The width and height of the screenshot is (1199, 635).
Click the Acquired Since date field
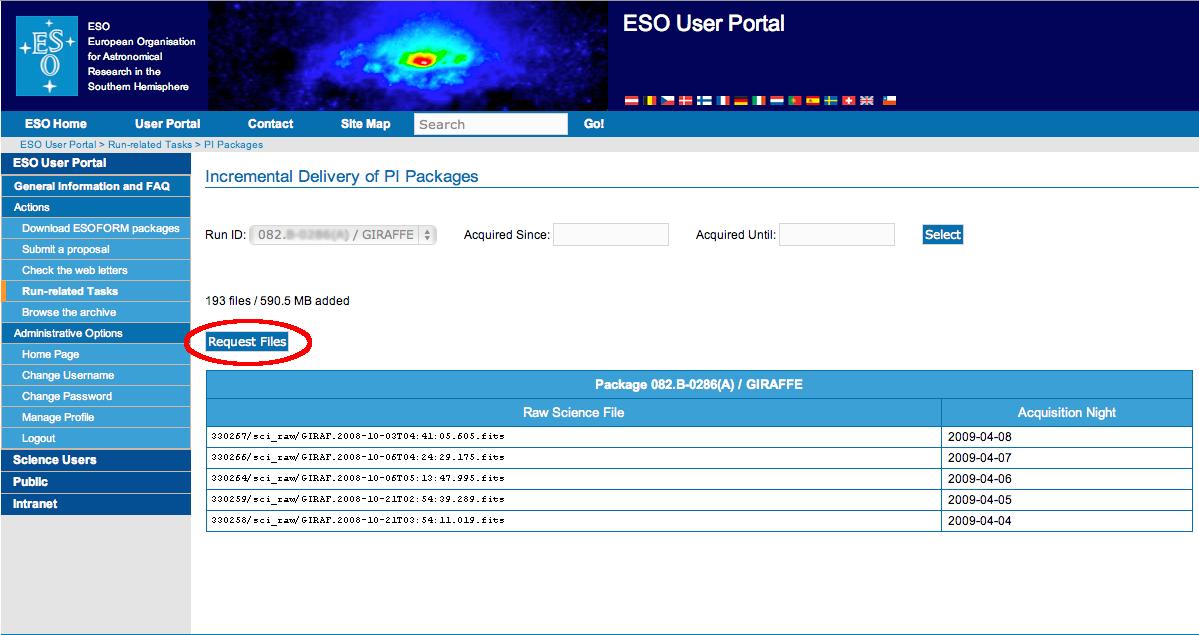click(610, 235)
